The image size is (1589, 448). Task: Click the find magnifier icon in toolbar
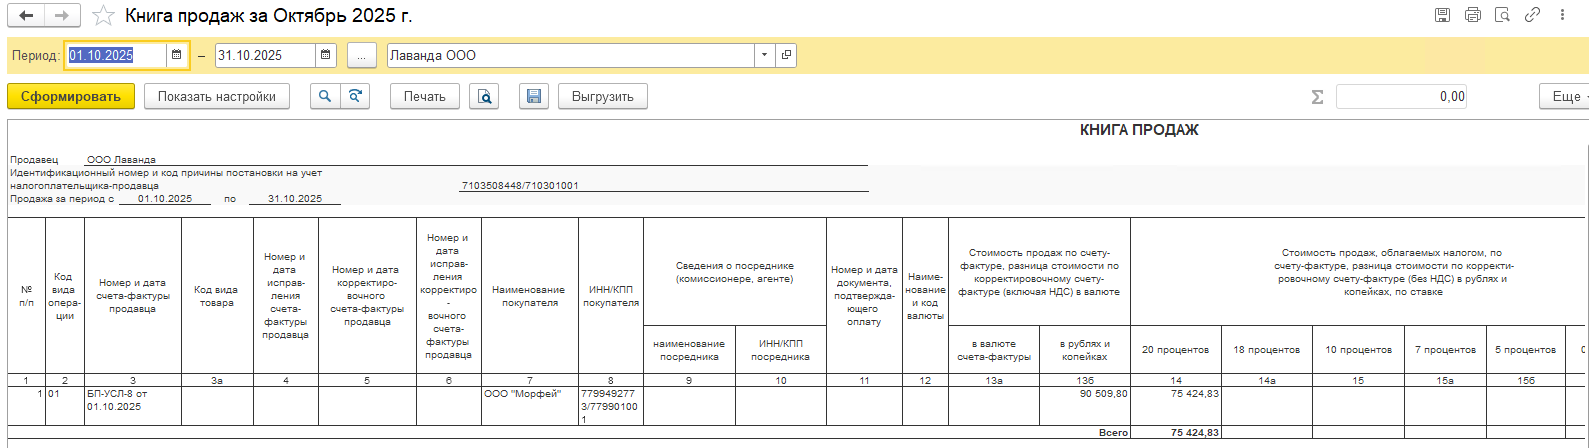325,96
